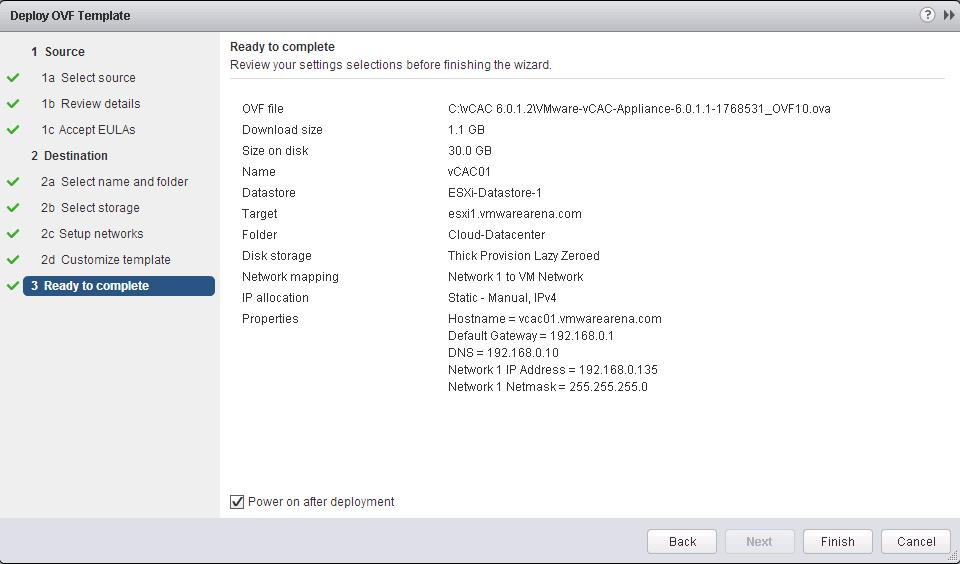Click Thick Provision Lazy Zeroed value
The image size is (960, 564).
pyautogui.click(x=524, y=256)
